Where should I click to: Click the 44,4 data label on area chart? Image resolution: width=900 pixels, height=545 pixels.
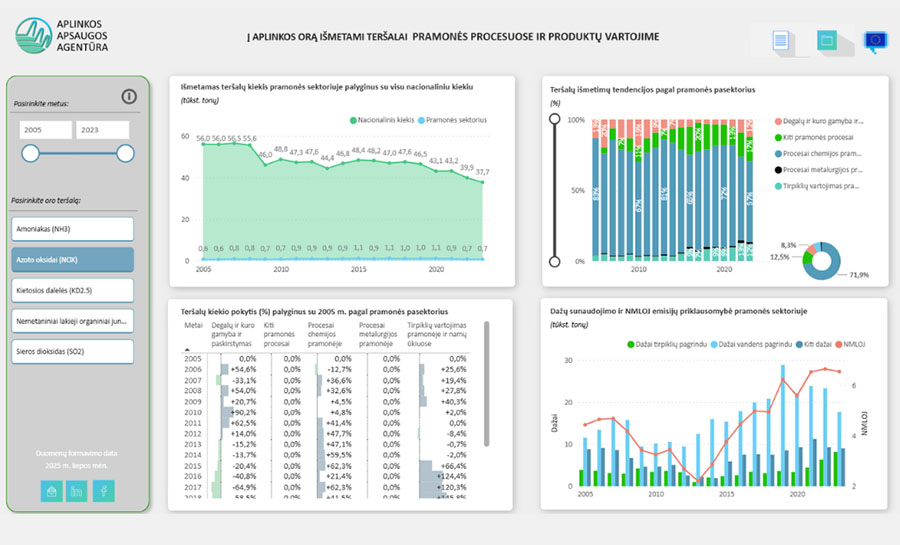click(x=327, y=157)
